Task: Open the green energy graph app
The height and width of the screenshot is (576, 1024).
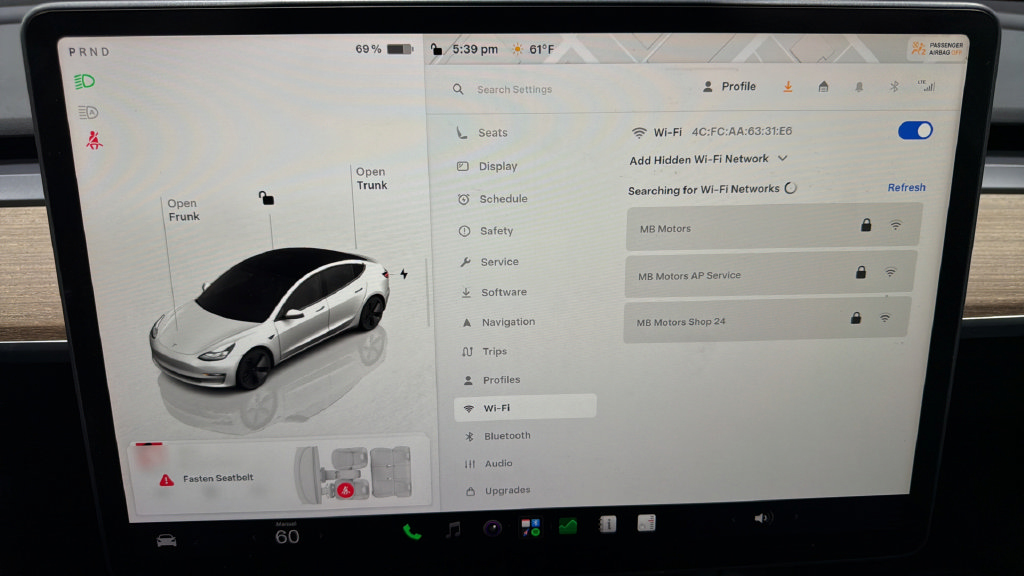Action: [x=568, y=526]
